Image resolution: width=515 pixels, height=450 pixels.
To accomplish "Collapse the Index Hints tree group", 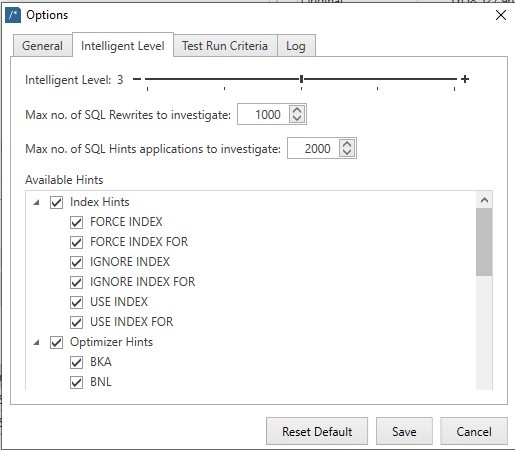I will pos(37,202).
